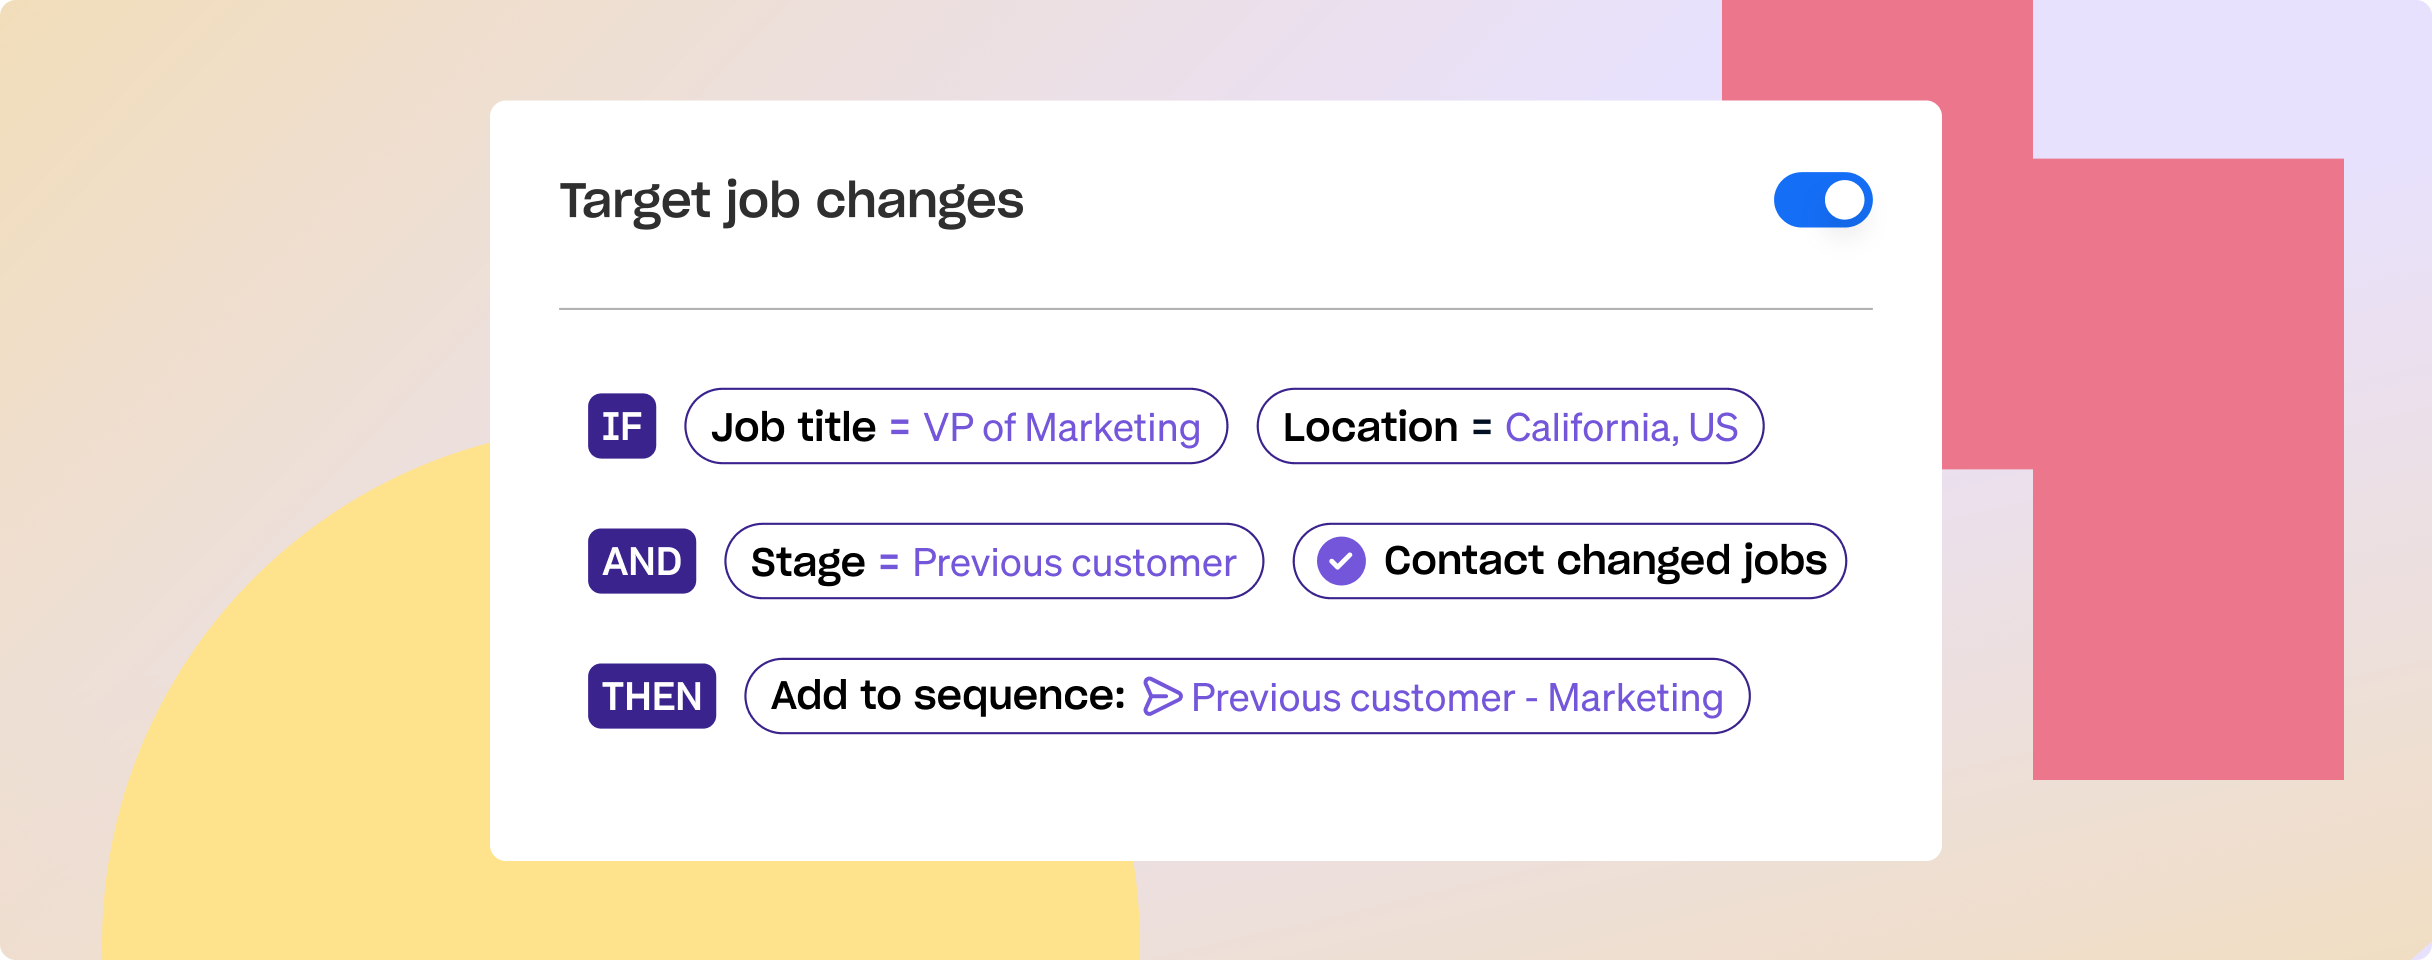Viewport: 2432px width, 960px height.
Task: Click the Job title field label
Action: click(793, 427)
